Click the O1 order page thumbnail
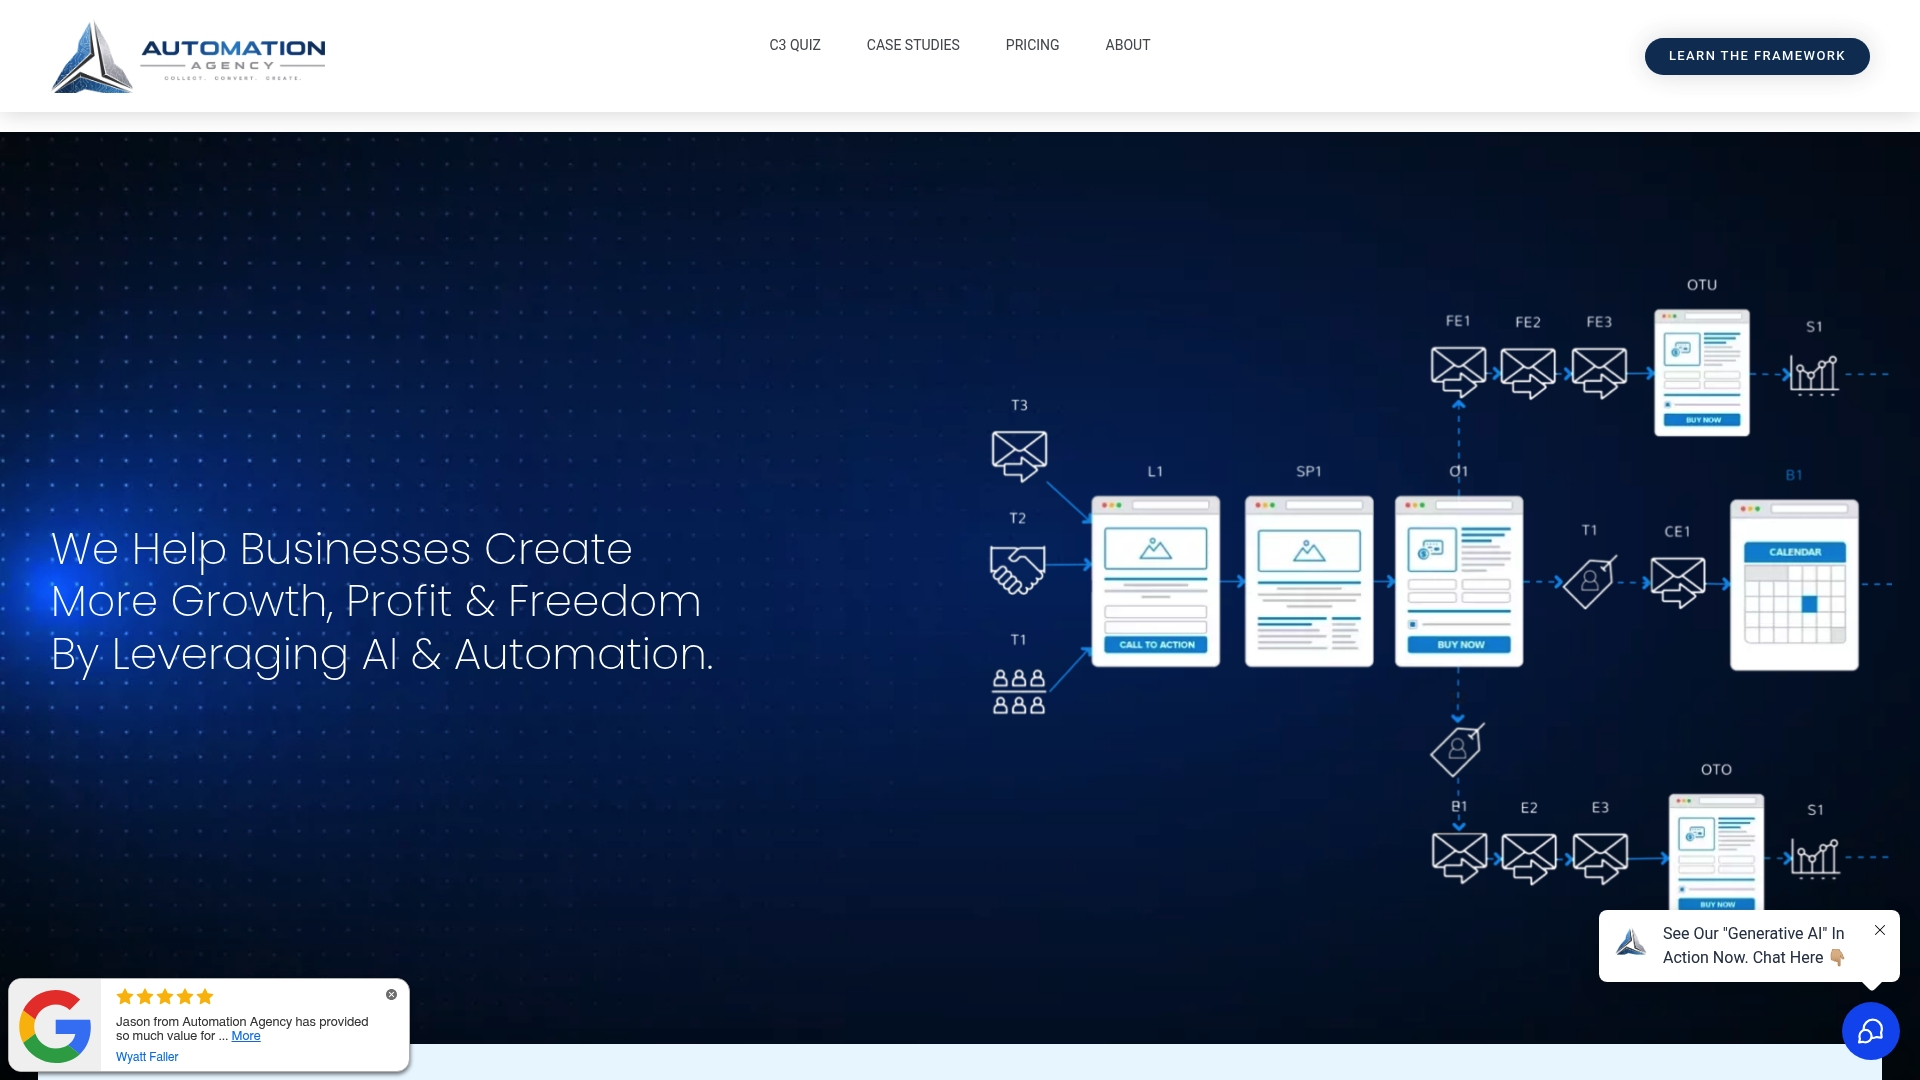Viewport: 1920px width, 1080px height. click(1459, 581)
